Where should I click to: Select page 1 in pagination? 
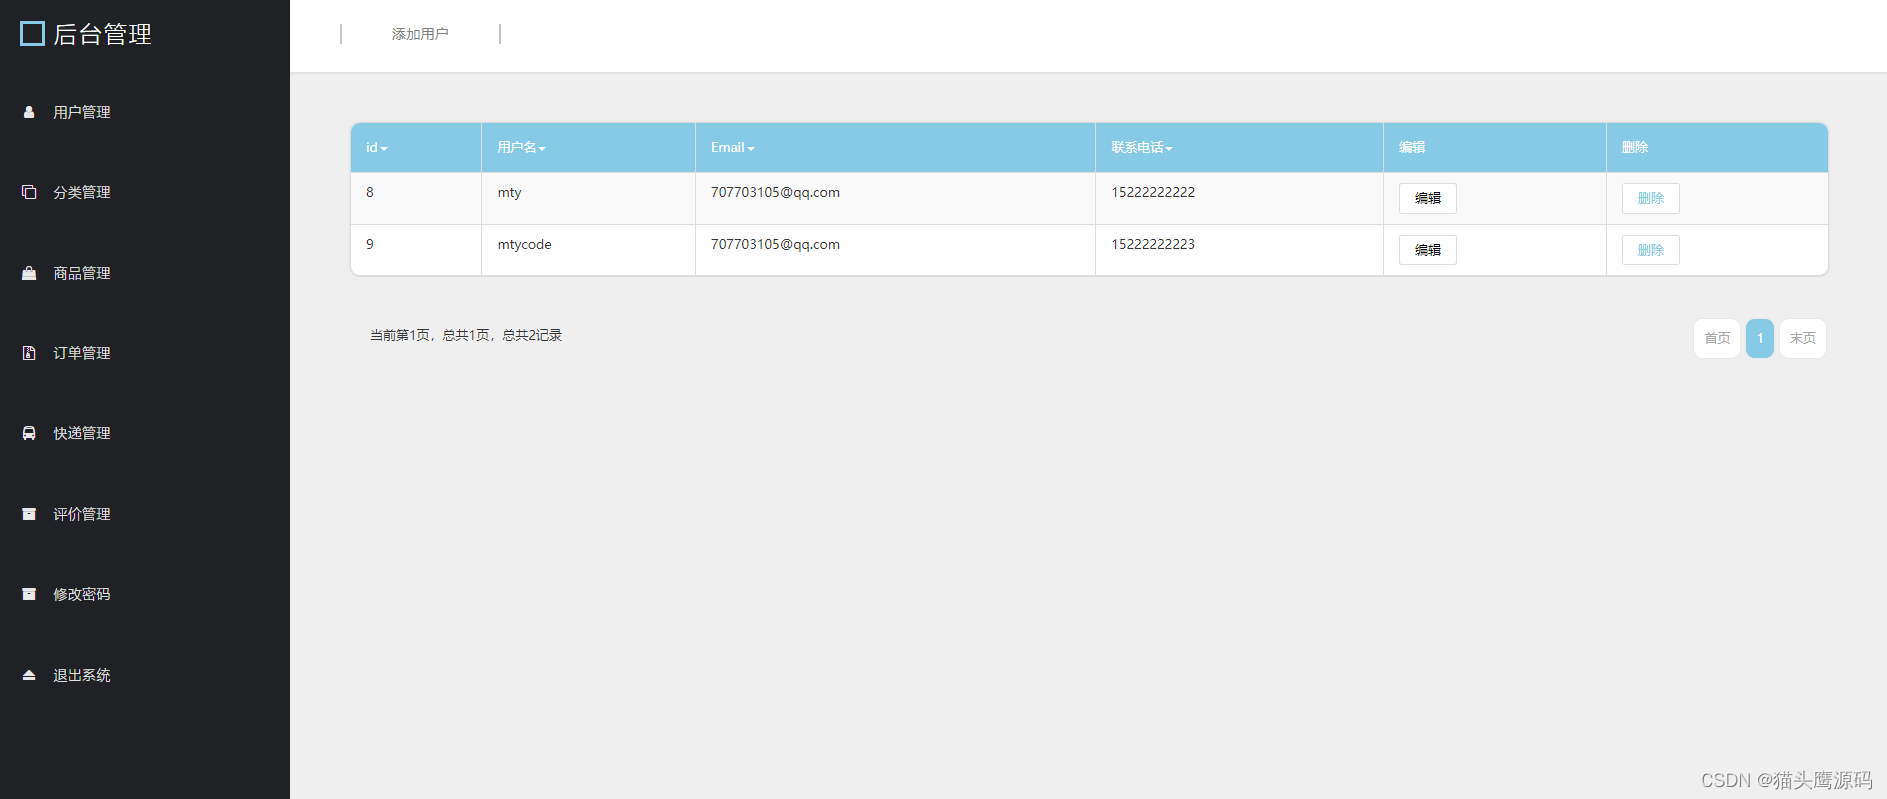[x=1760, y=338]
